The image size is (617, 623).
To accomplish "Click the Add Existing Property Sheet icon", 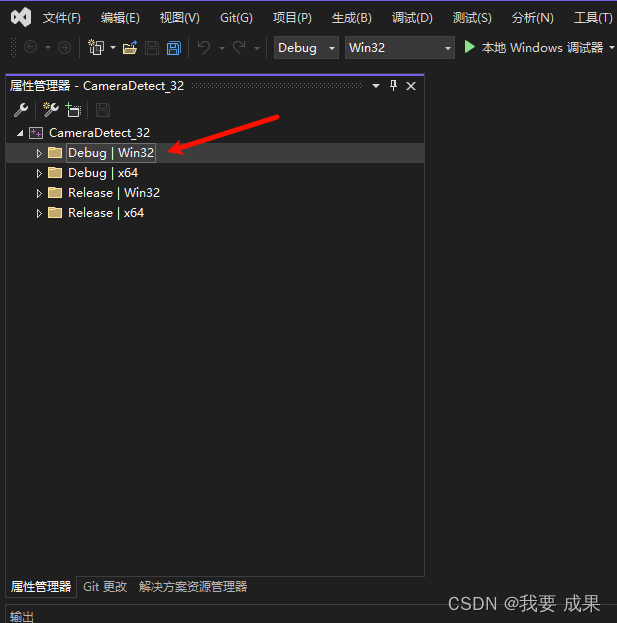I will (73, 110).
